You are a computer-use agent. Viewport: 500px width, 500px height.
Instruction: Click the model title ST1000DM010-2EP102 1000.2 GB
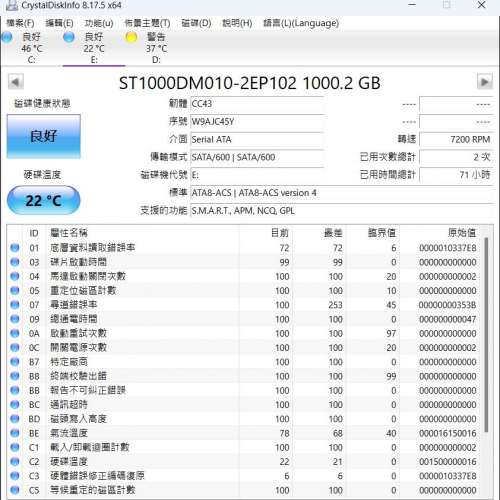(x=250, y=83)
